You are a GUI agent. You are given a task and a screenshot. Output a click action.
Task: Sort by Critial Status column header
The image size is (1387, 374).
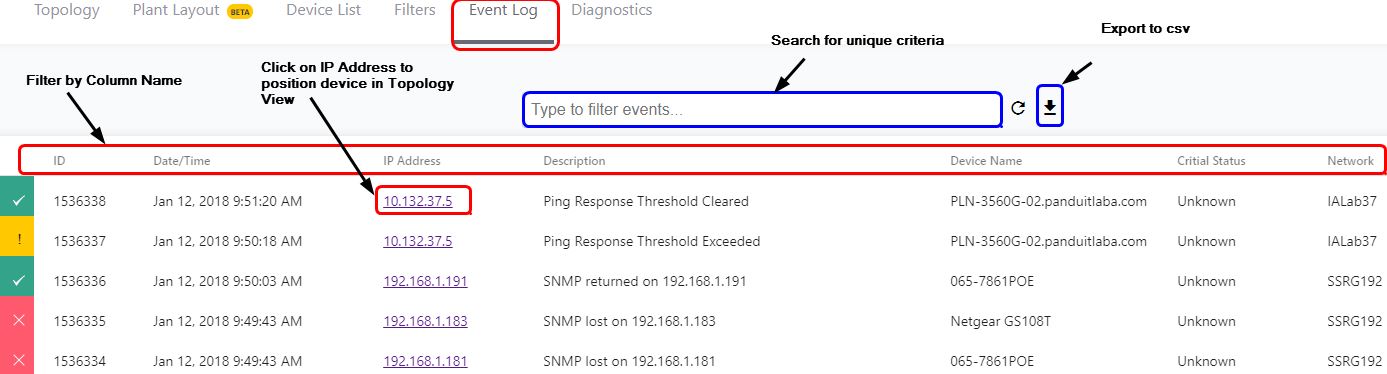coord(1211,160)
